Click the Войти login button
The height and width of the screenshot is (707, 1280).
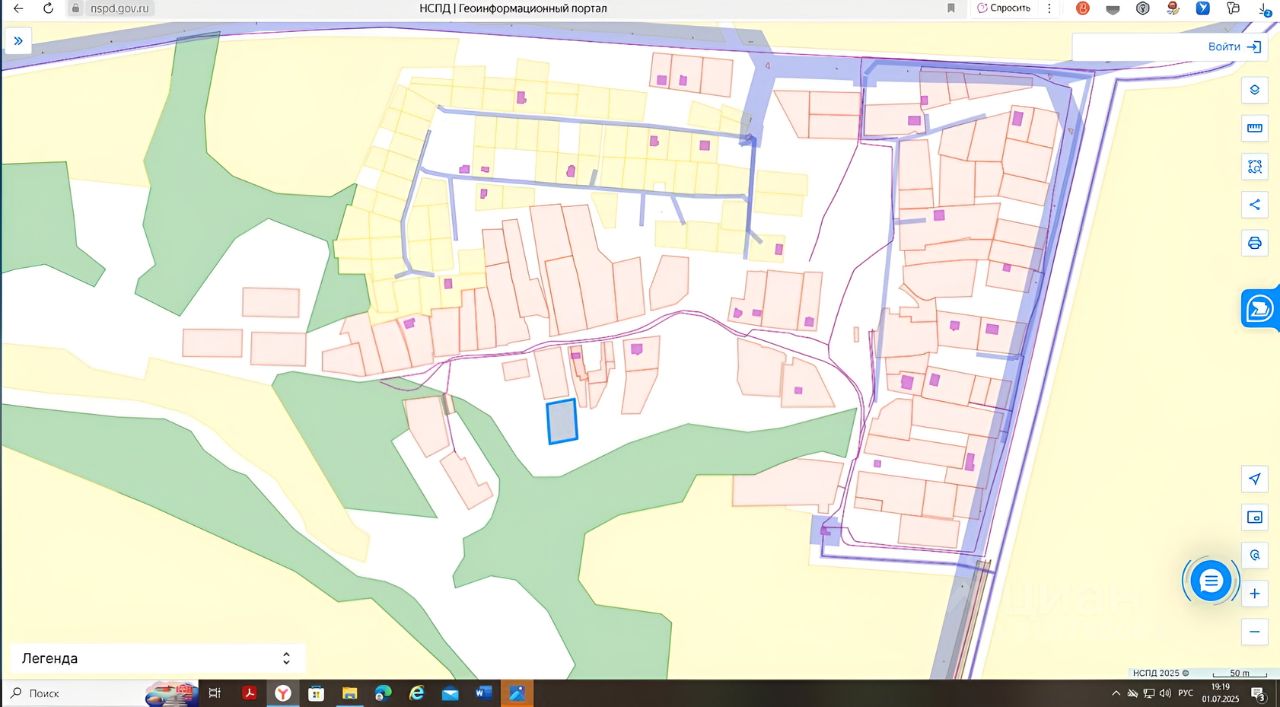(1237, 47)
